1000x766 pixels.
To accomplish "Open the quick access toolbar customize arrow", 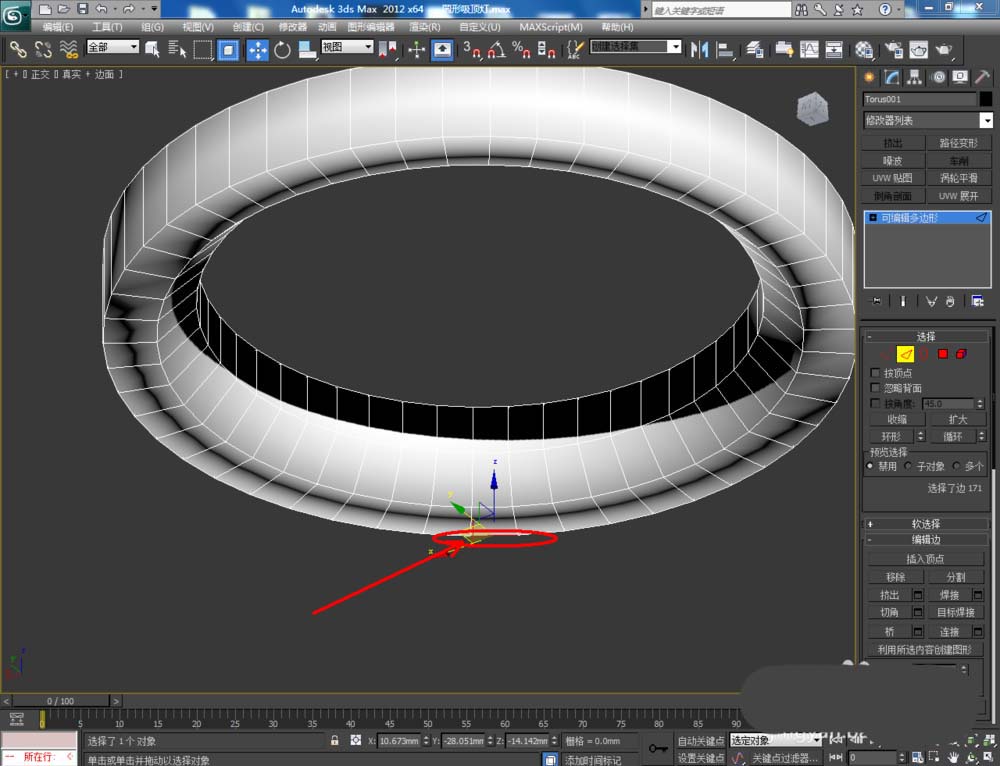I will pos(155,9).
